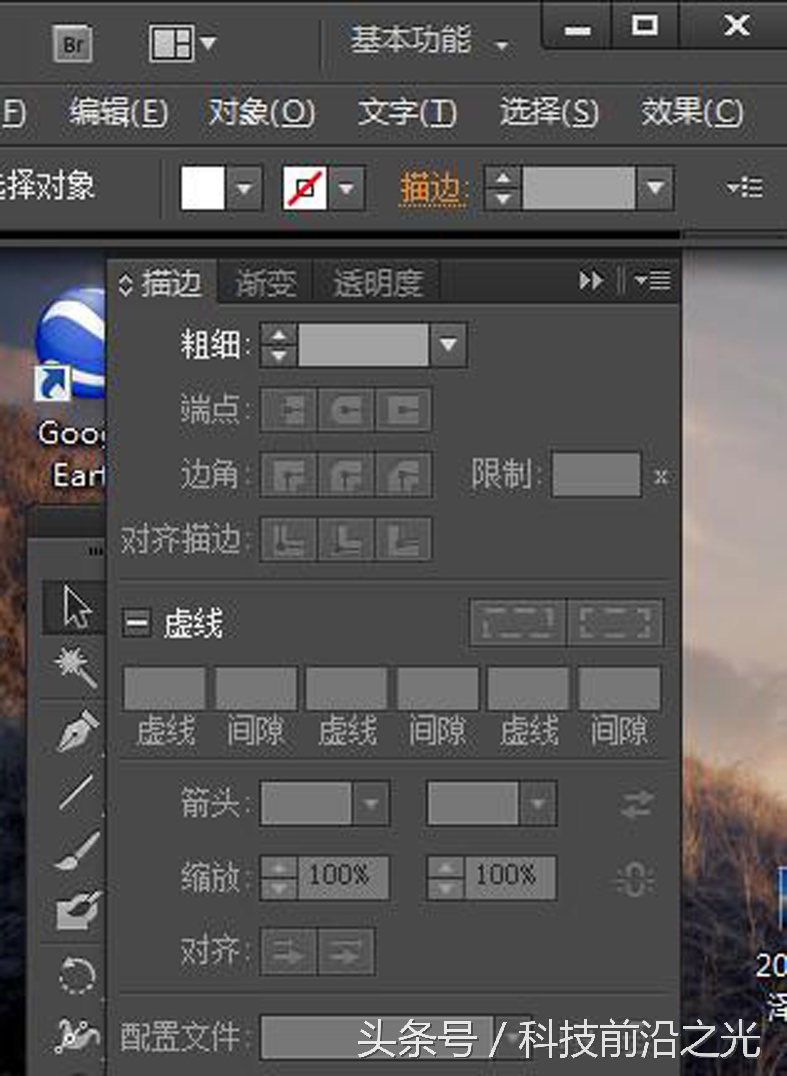Viewport: 787px width, 1076px height.
Task: Open the 编辑(E) menu
Action: 118,111
